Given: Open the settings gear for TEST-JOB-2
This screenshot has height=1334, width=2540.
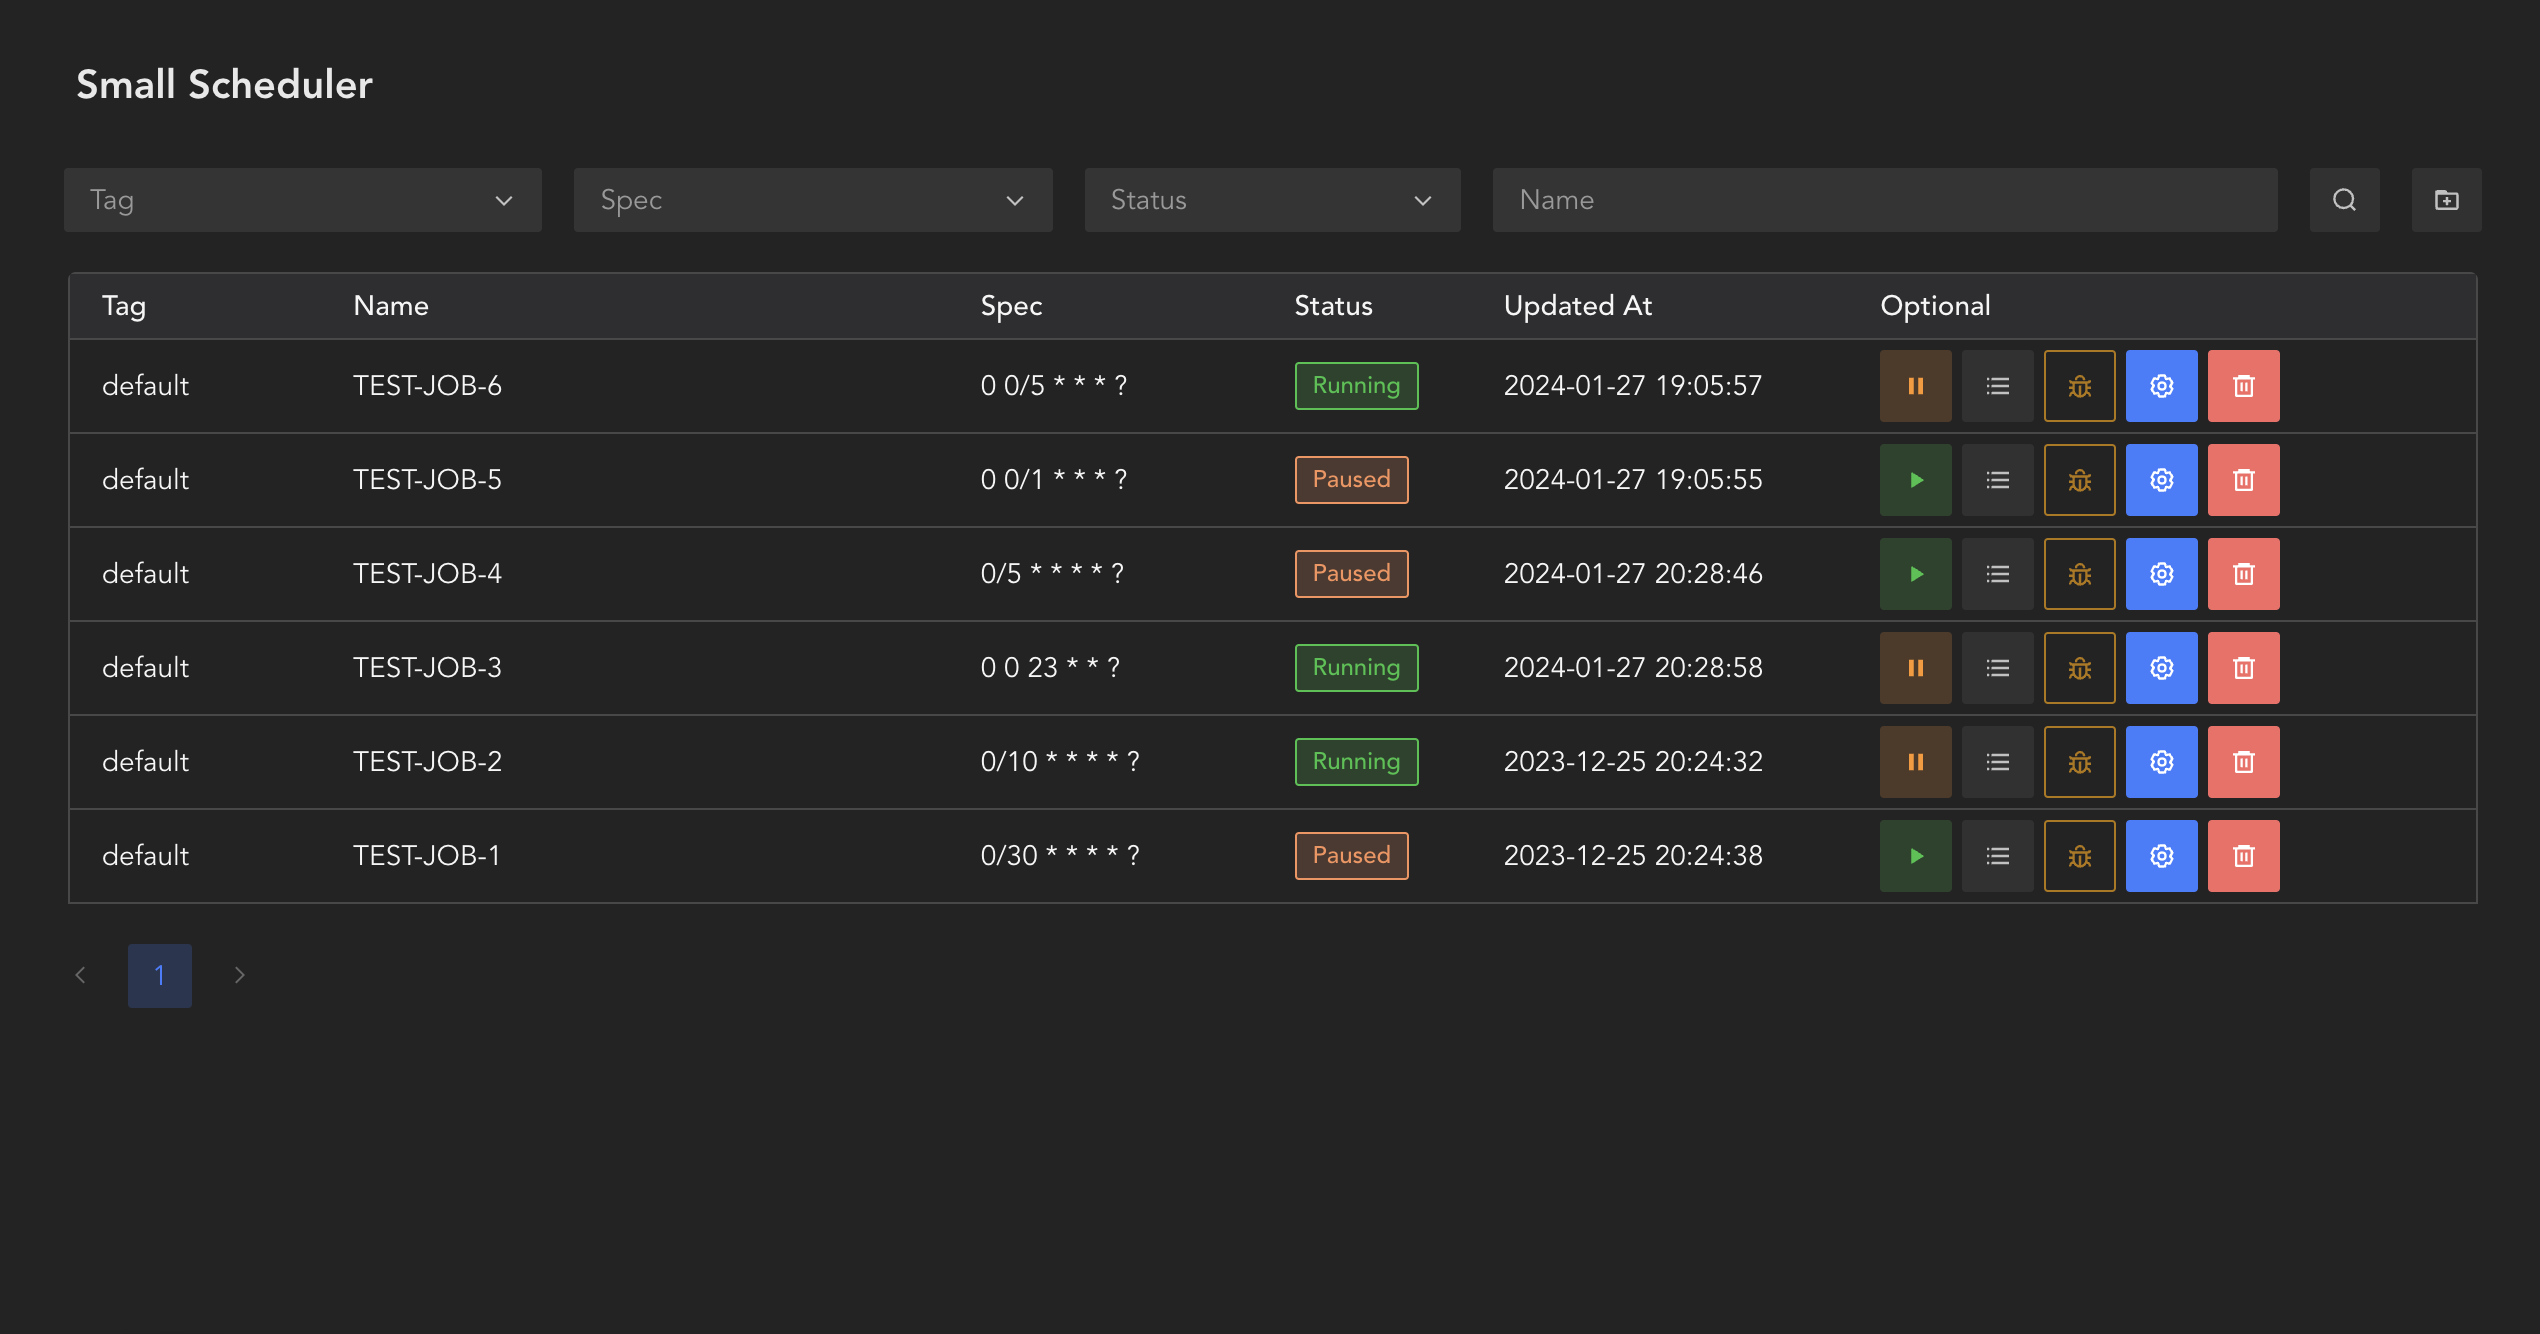Looking at the screenshot, I should pos(2161,762).
